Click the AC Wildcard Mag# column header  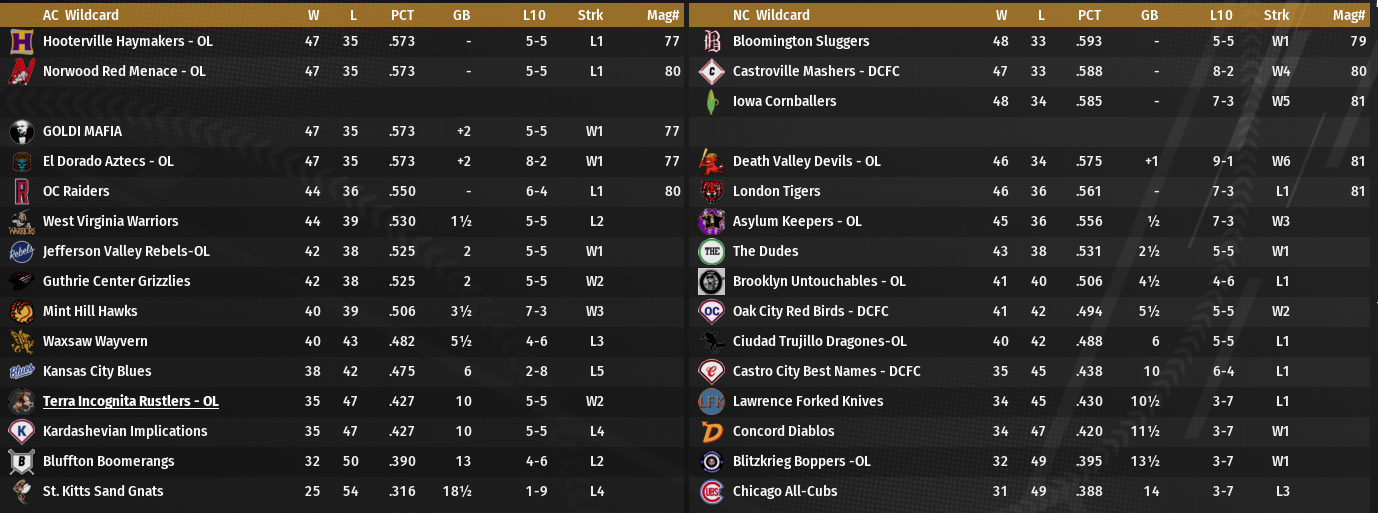tap(663, 15)
